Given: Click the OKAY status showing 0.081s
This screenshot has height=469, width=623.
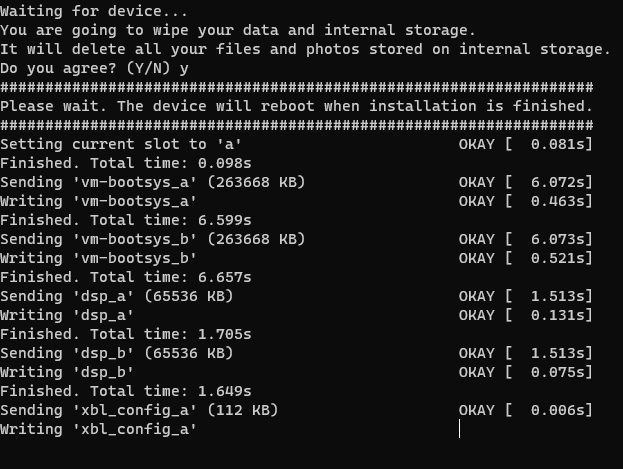Looking at the screenshot, I should [526, 144].
